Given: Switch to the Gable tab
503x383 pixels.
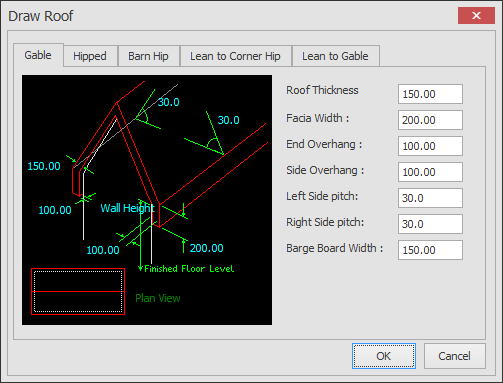Looking at the screenshot, I should [x=38, y=55].
